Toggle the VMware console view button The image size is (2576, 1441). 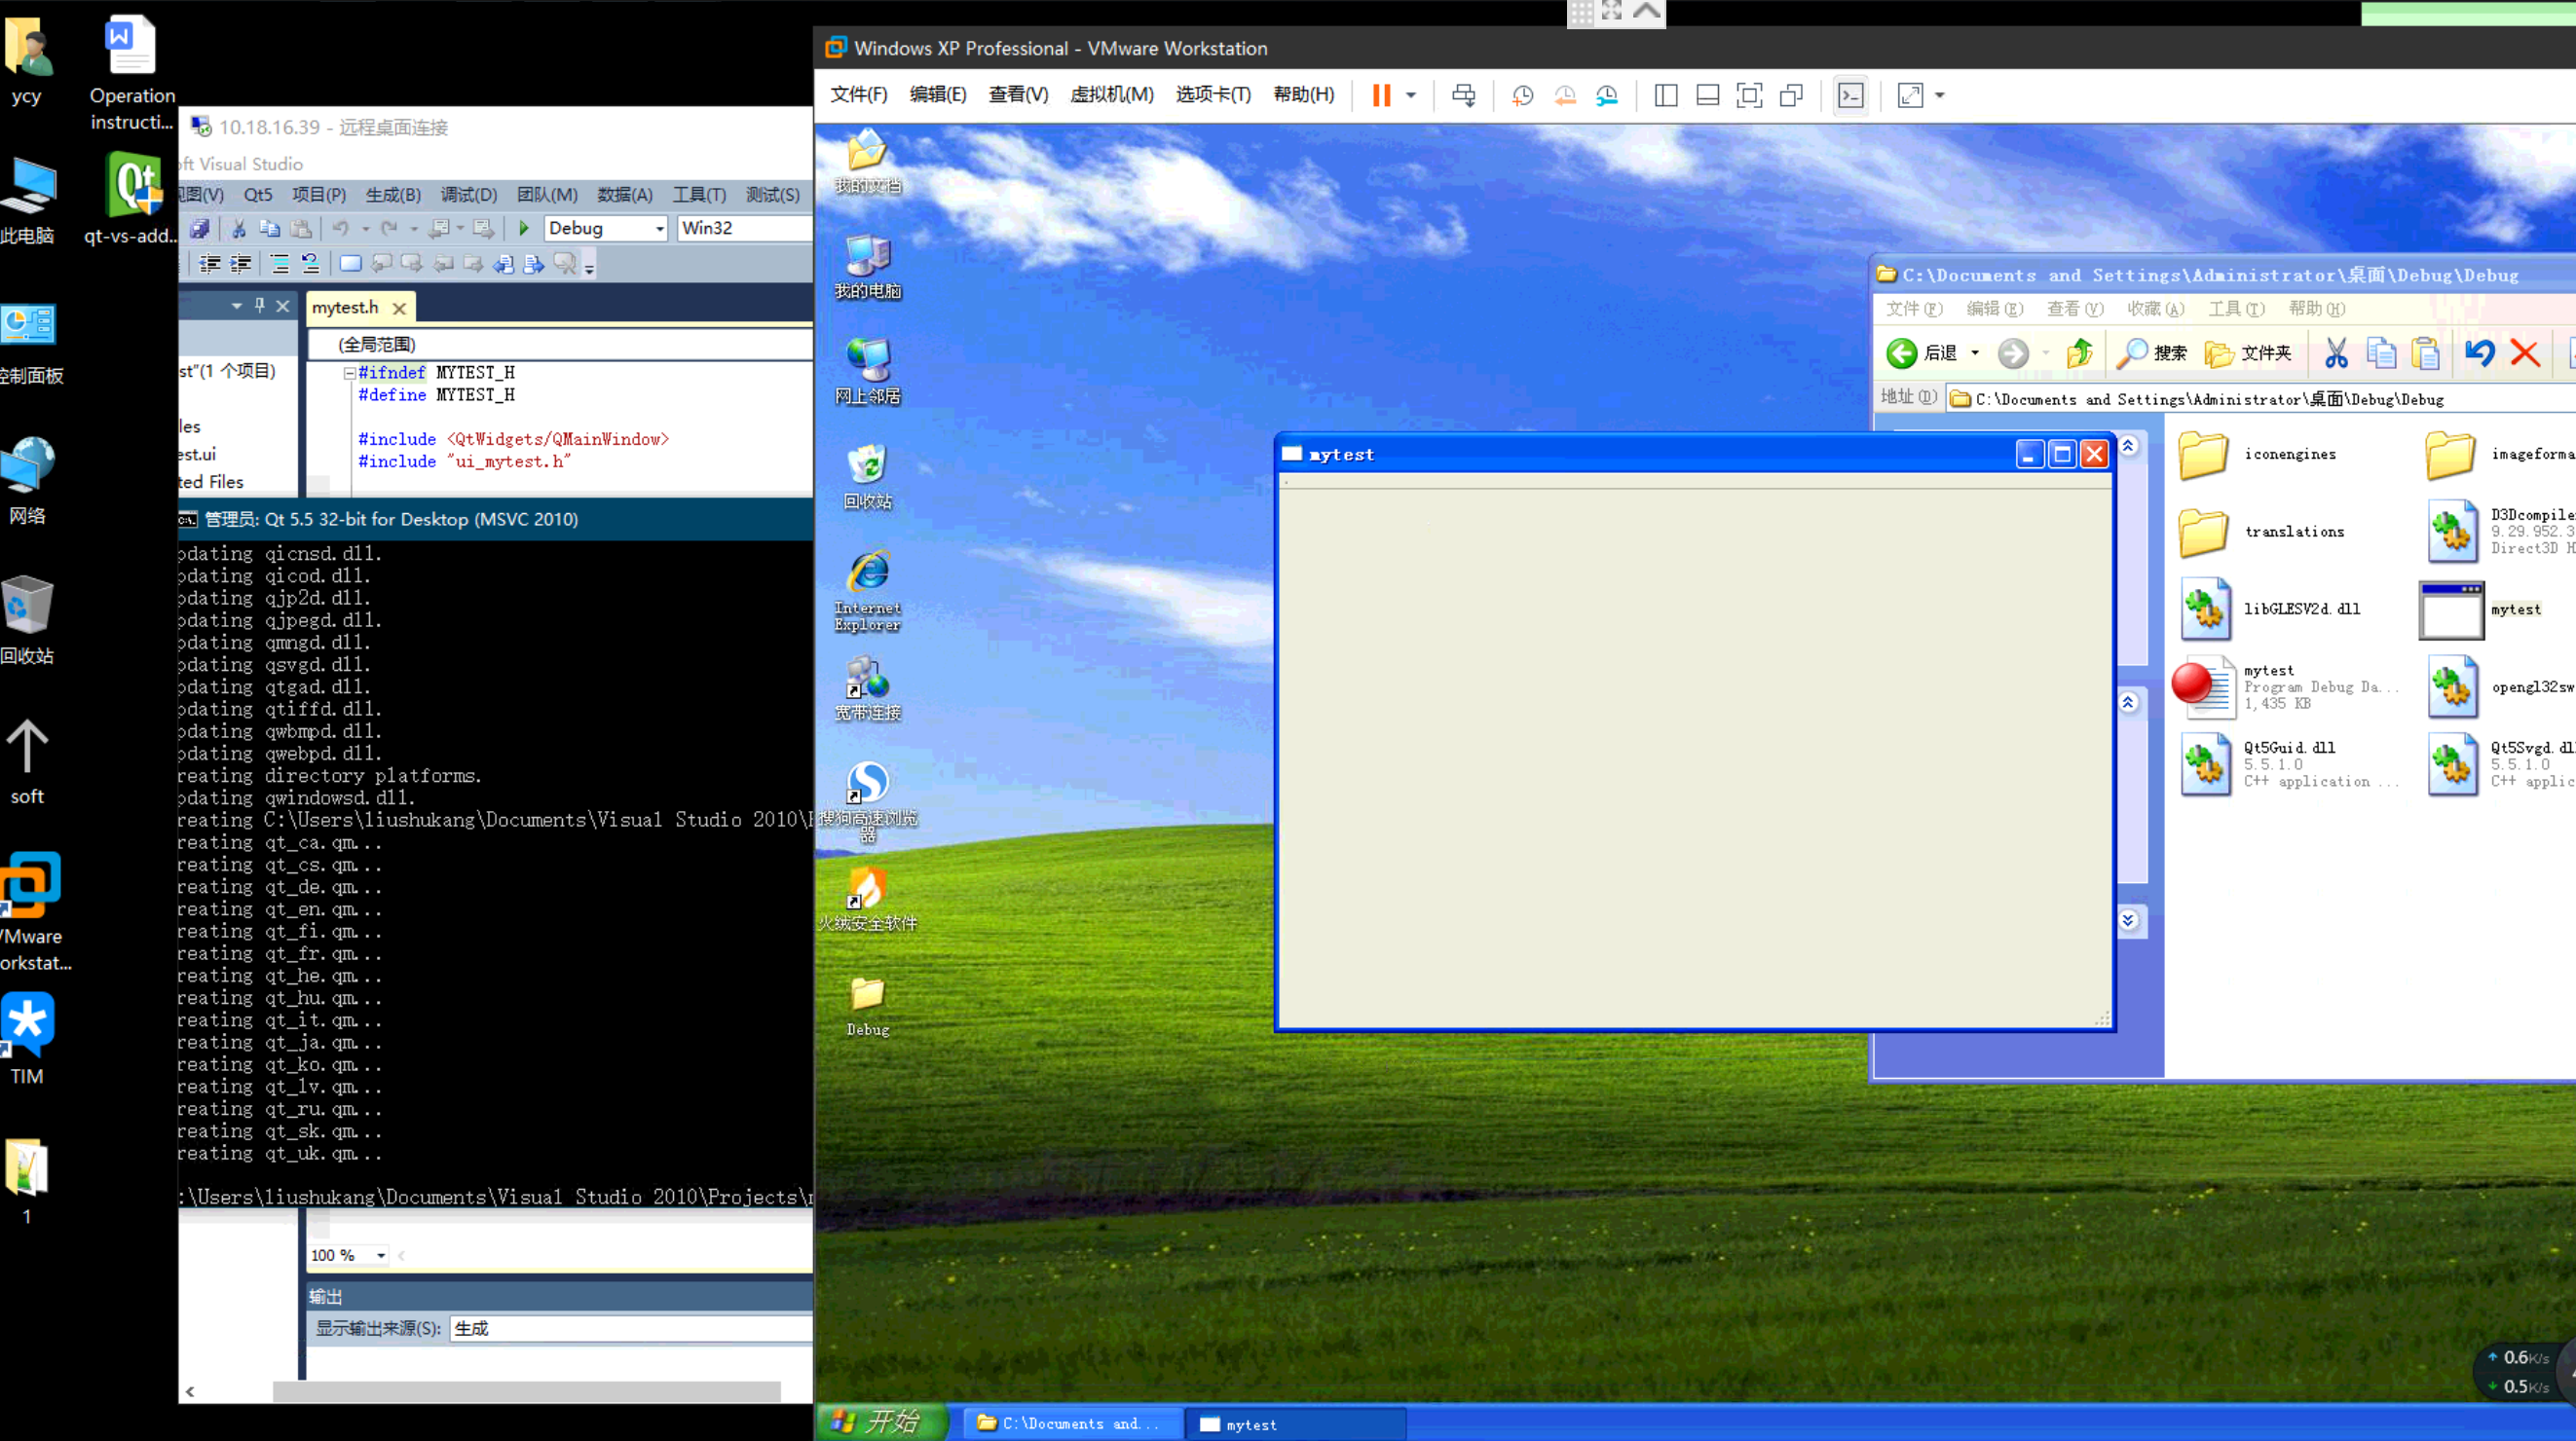[1850, 95]
